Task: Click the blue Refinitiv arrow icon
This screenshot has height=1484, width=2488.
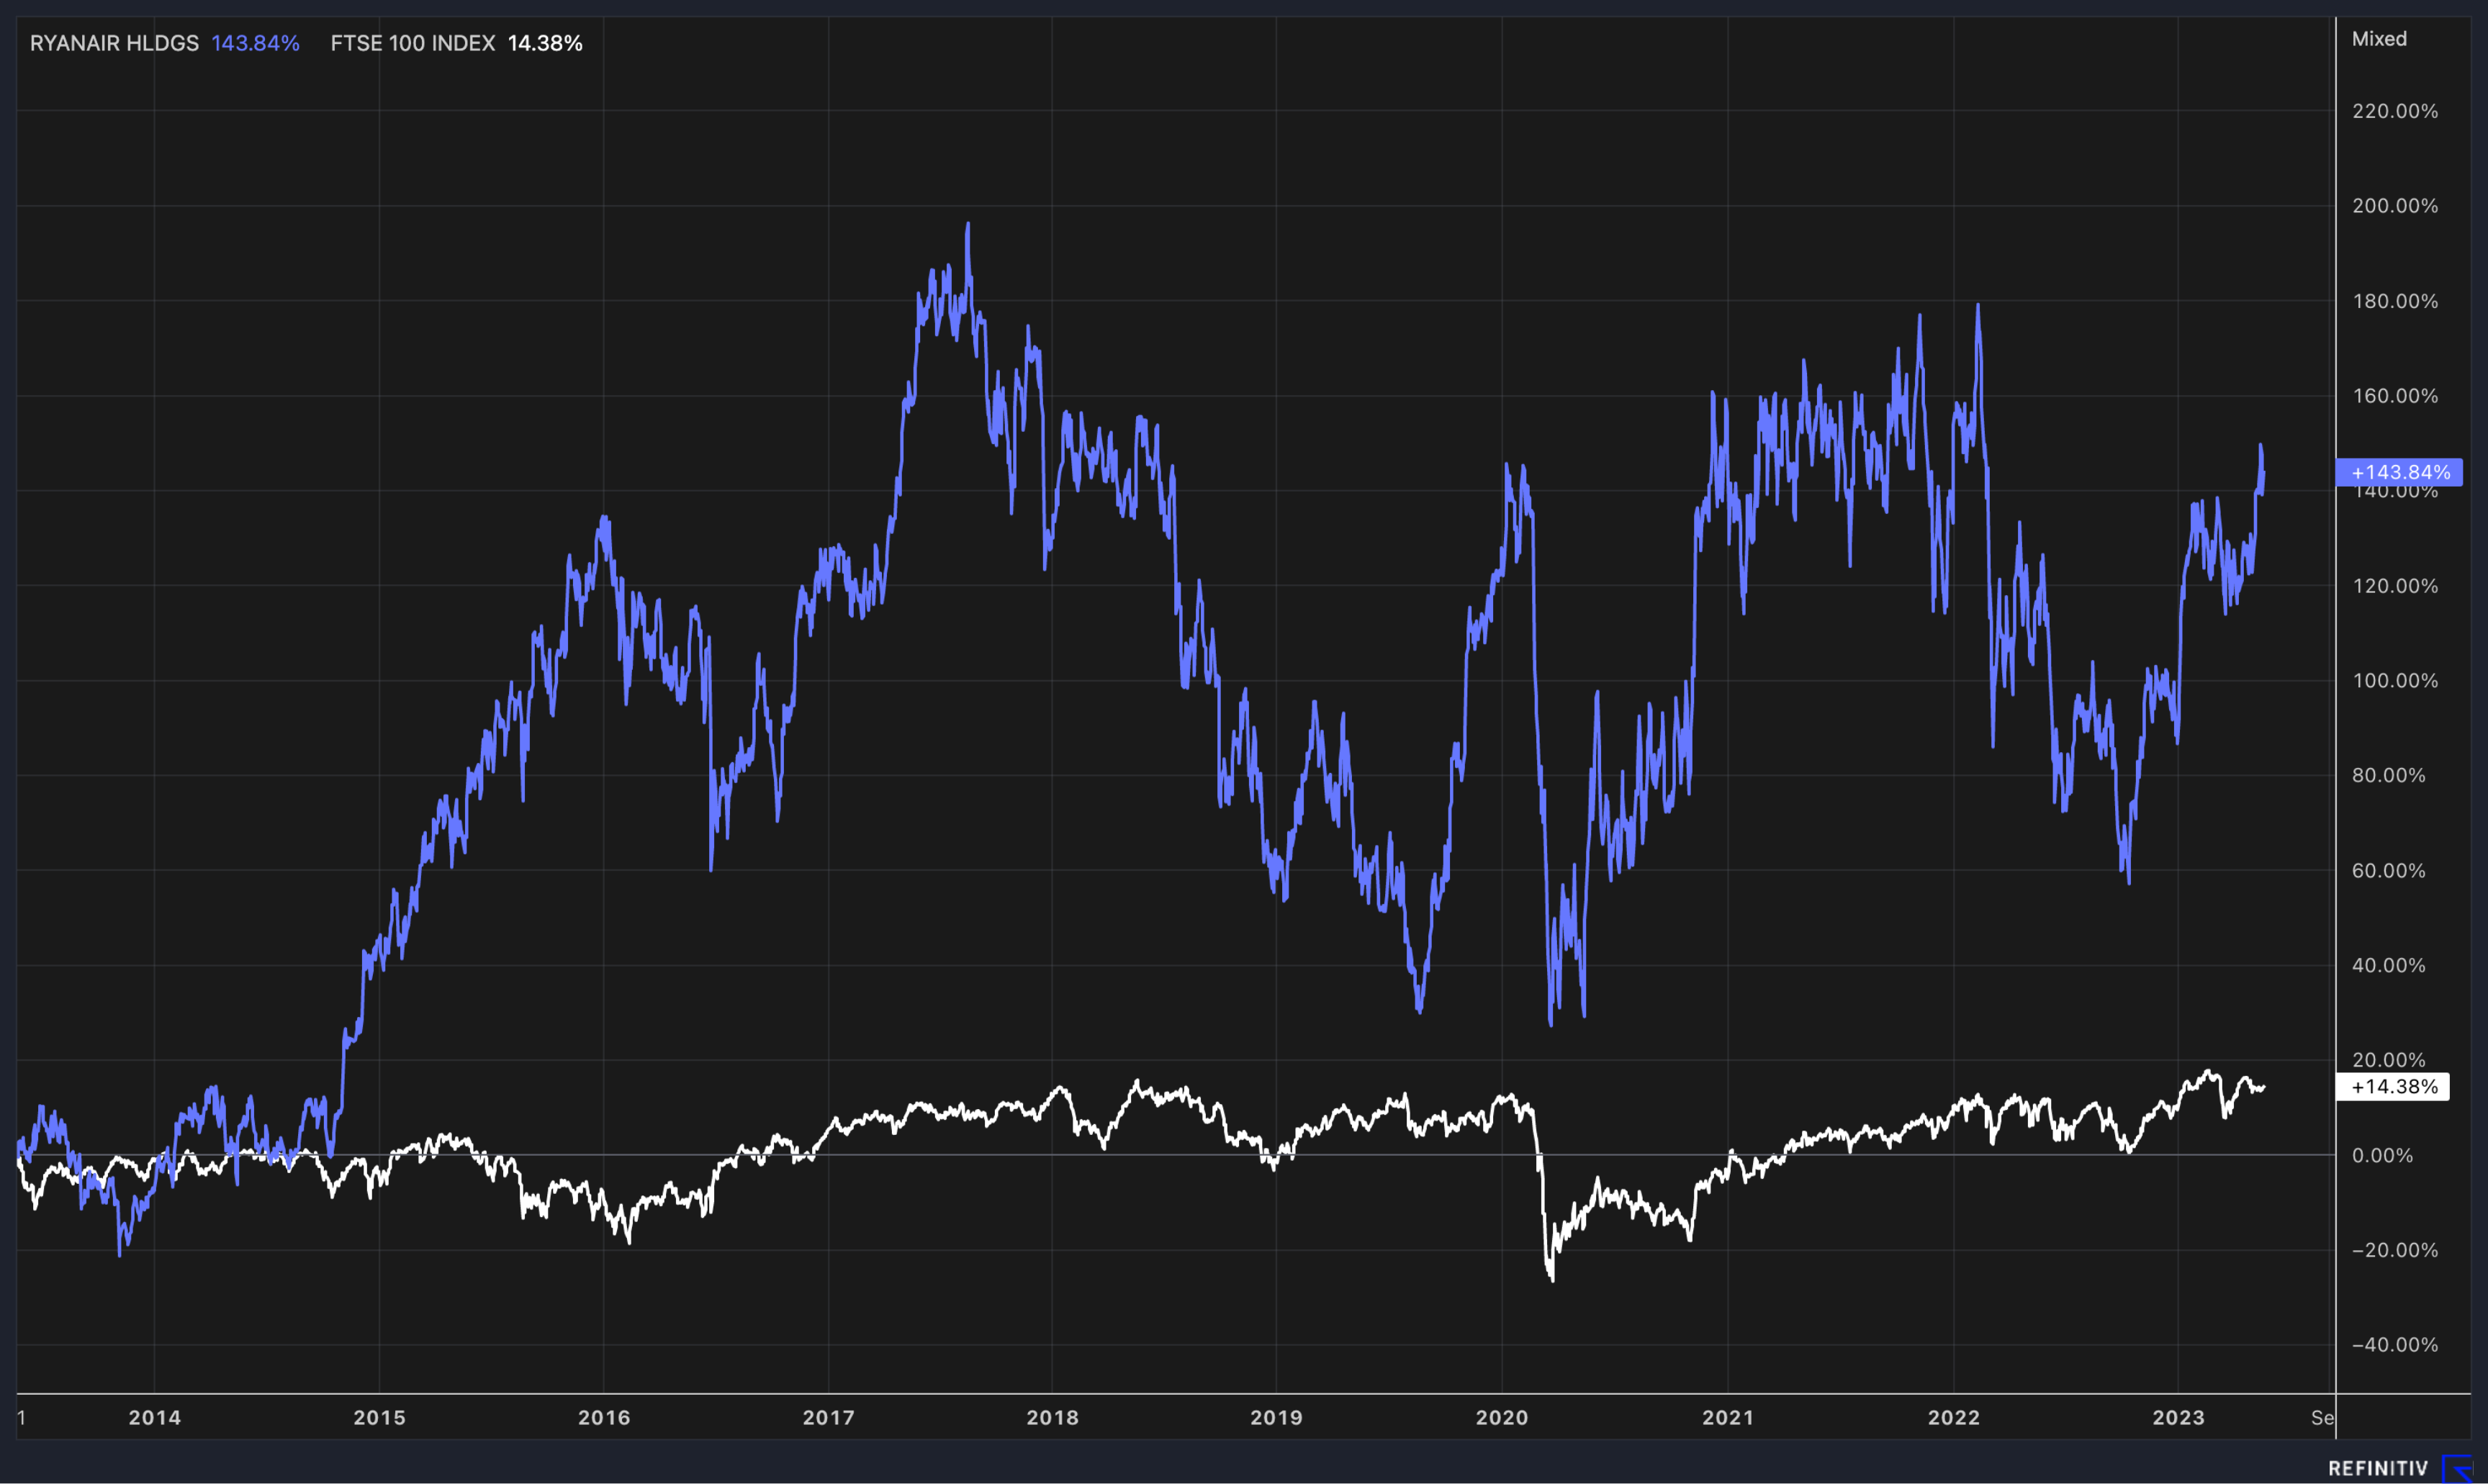Action: pos(2458,1468)
